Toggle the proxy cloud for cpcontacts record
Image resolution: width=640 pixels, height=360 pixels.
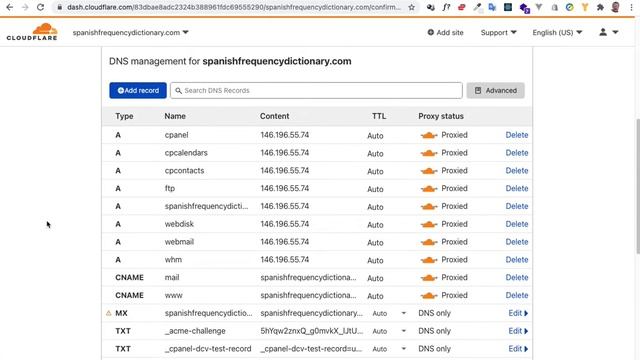pos(429,171)
